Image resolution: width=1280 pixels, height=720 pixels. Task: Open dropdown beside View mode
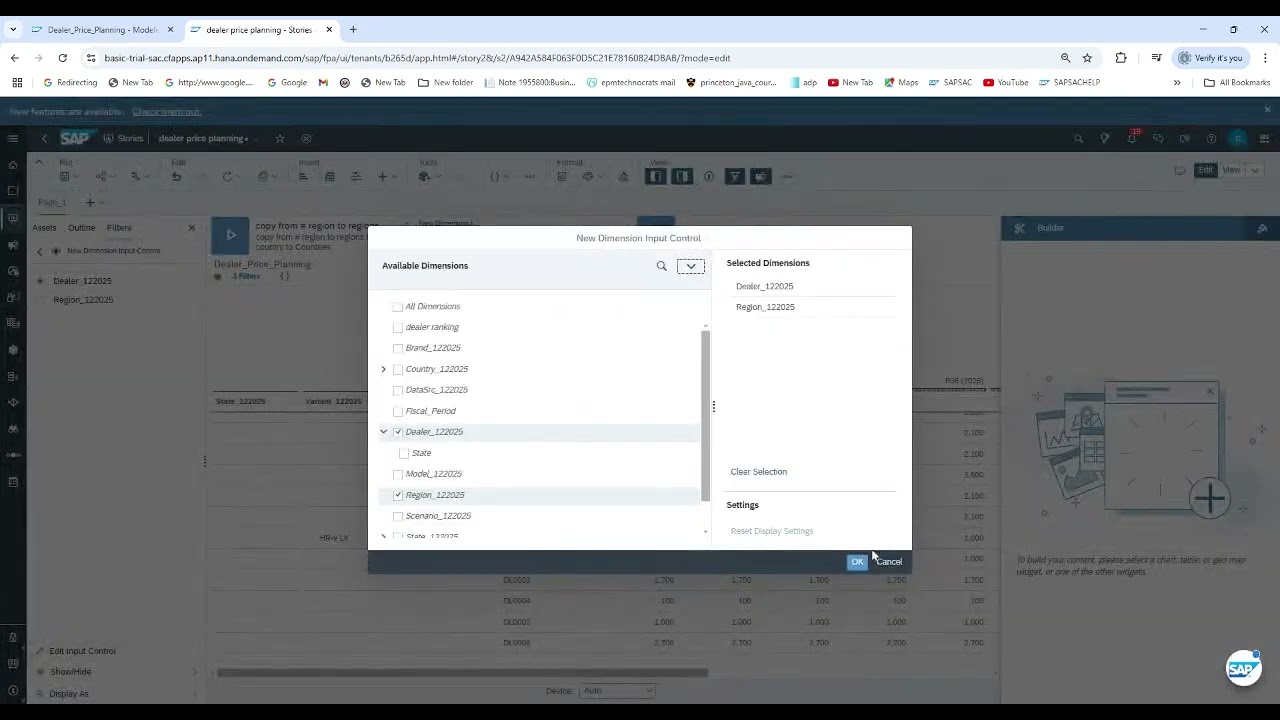click(1255, 170)
